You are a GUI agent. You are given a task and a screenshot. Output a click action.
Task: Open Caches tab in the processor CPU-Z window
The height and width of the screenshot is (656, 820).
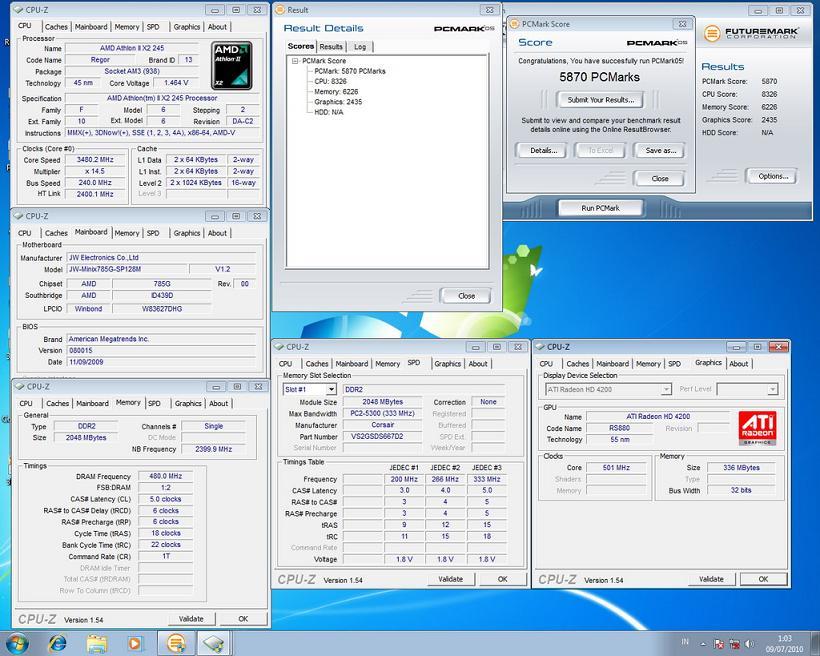click(56, 27)
